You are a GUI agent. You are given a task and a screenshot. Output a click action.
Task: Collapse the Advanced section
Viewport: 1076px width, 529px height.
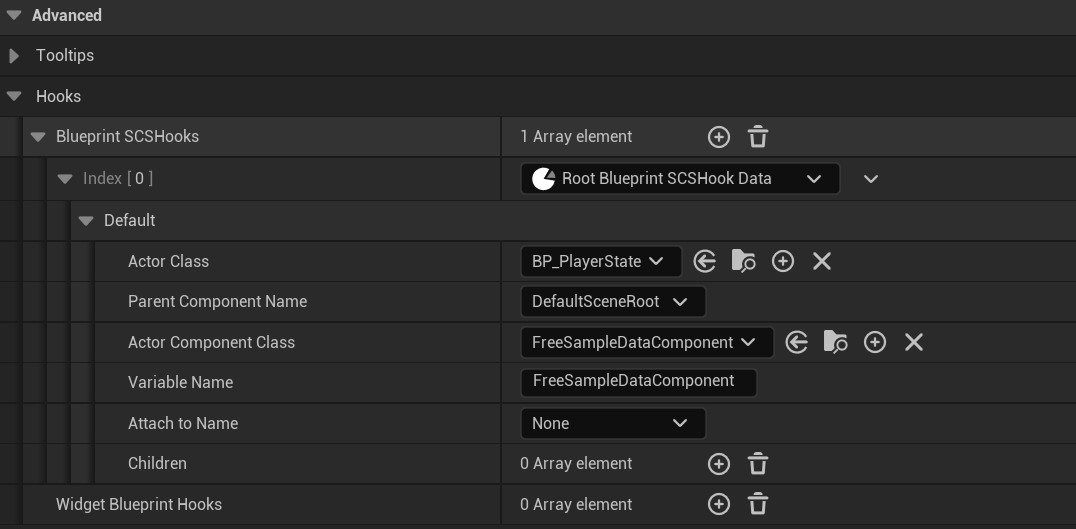click(x=14, y=15)
